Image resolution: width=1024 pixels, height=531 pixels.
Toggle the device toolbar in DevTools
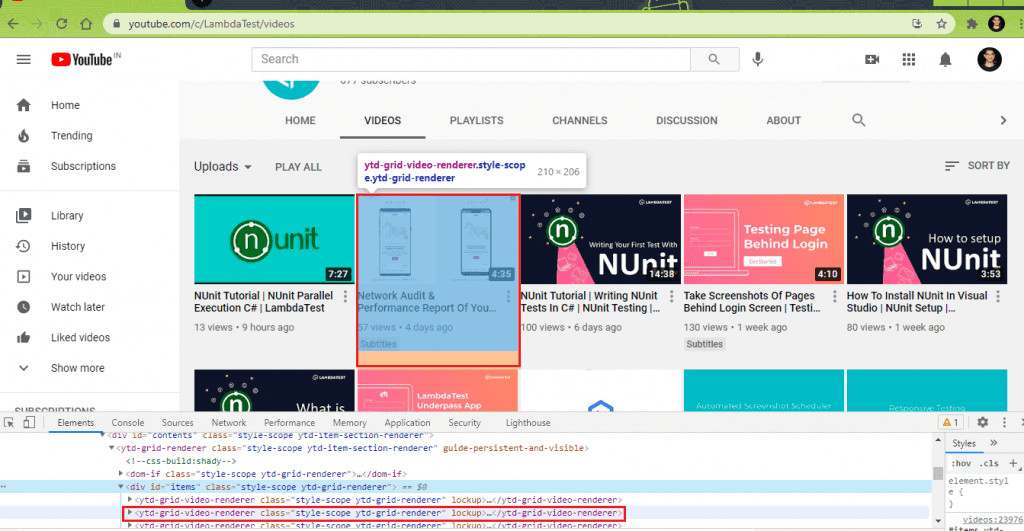30,423
